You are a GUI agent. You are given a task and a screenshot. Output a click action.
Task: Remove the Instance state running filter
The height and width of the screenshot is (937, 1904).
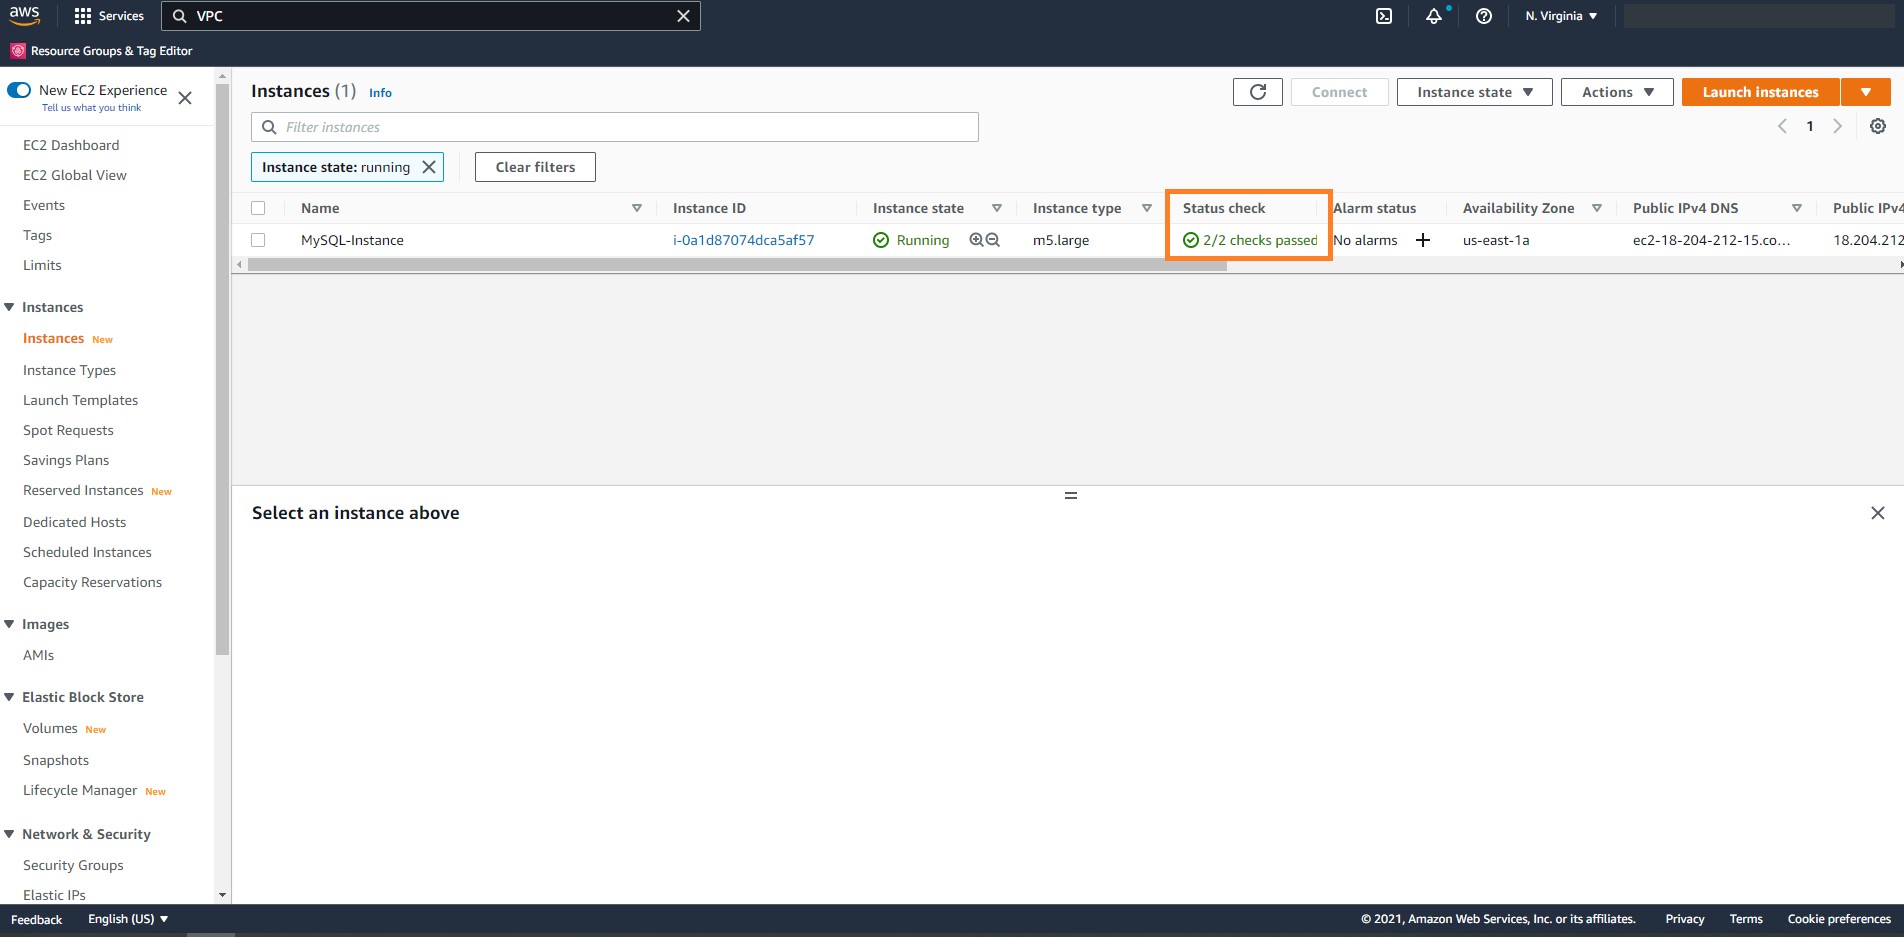coord(429,167)
